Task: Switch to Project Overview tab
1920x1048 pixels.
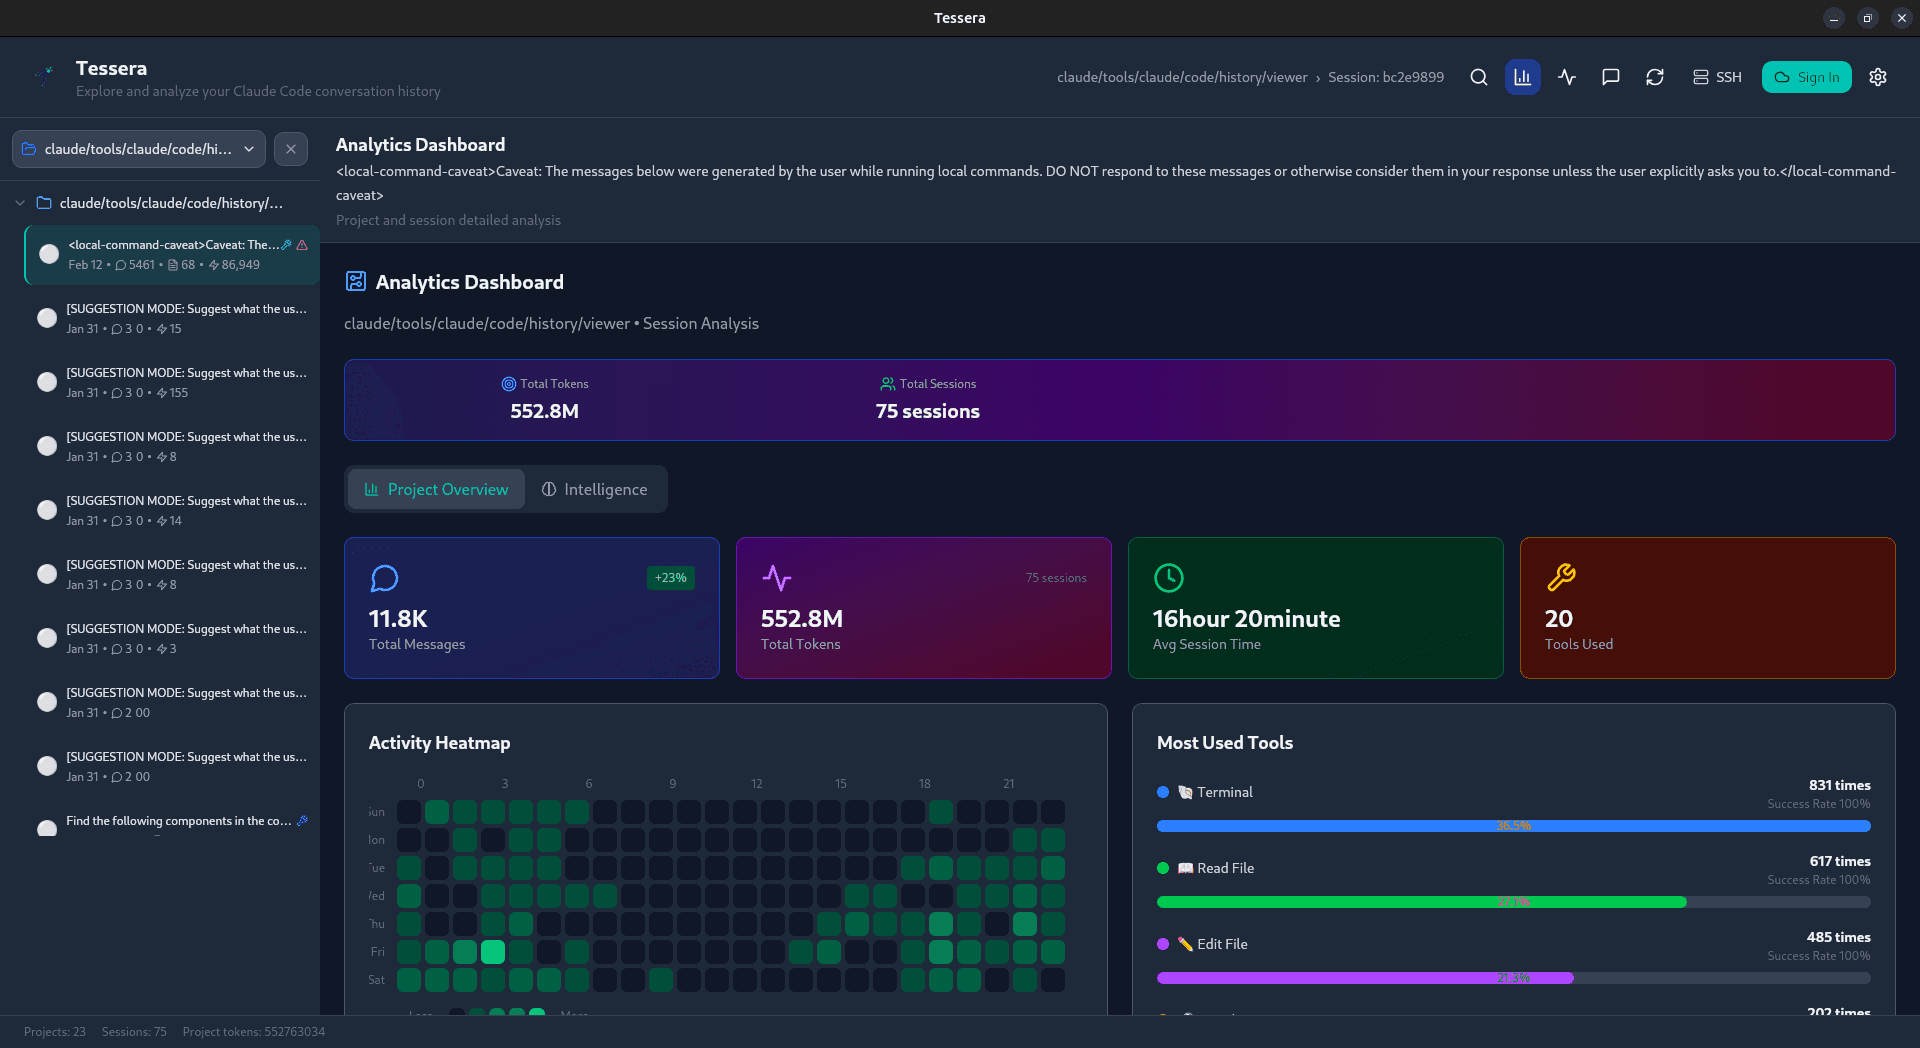Action: [x=436, y=489]
